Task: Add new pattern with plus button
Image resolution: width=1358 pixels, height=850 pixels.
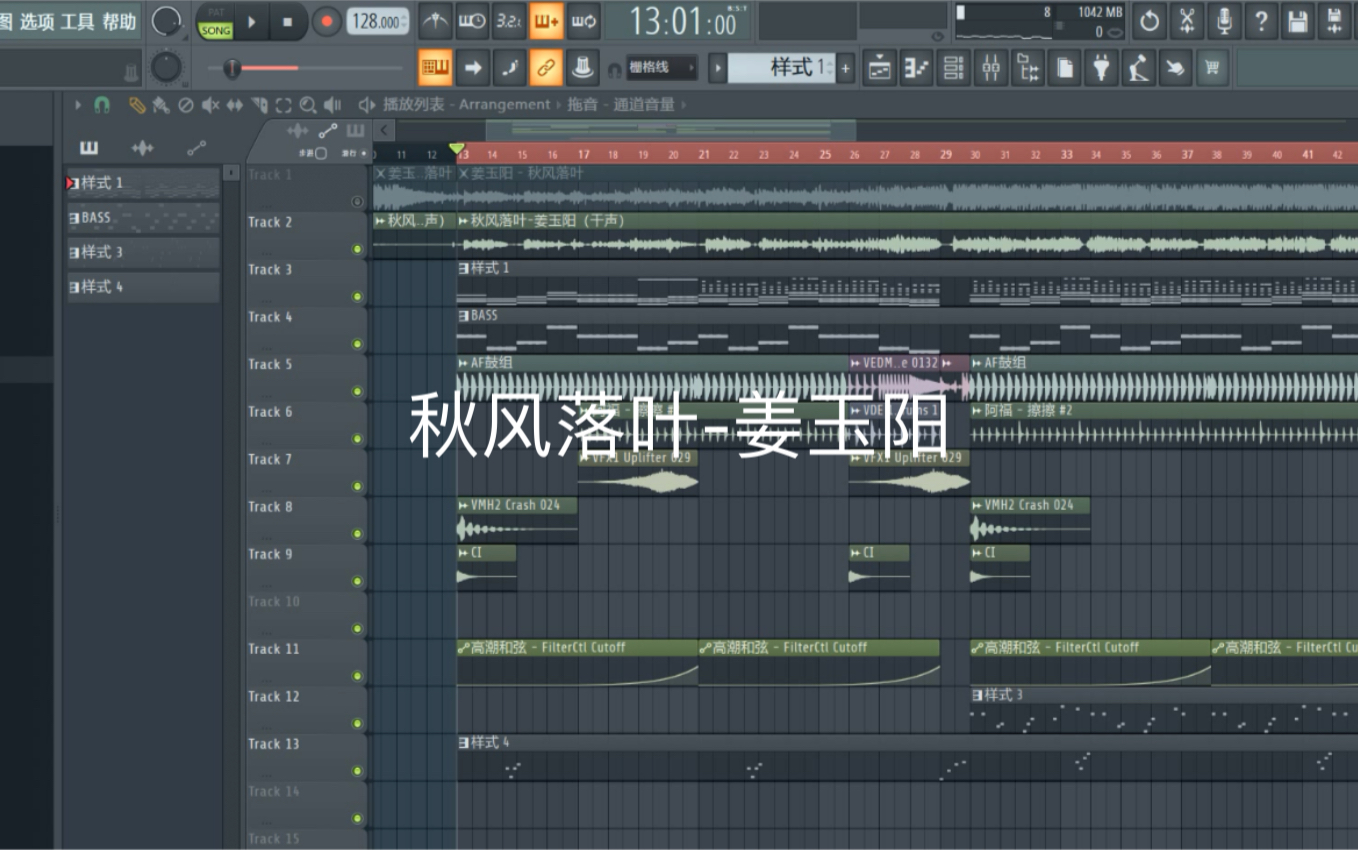Action: click(846, 68)
